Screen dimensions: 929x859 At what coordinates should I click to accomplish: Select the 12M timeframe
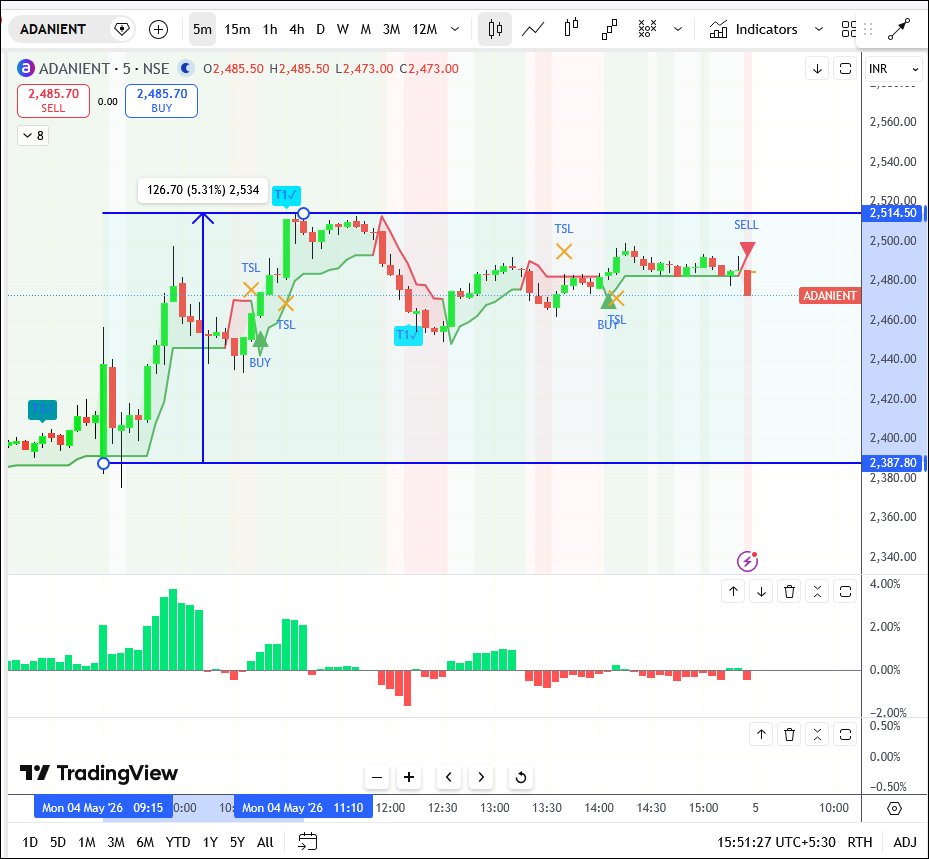425,29
